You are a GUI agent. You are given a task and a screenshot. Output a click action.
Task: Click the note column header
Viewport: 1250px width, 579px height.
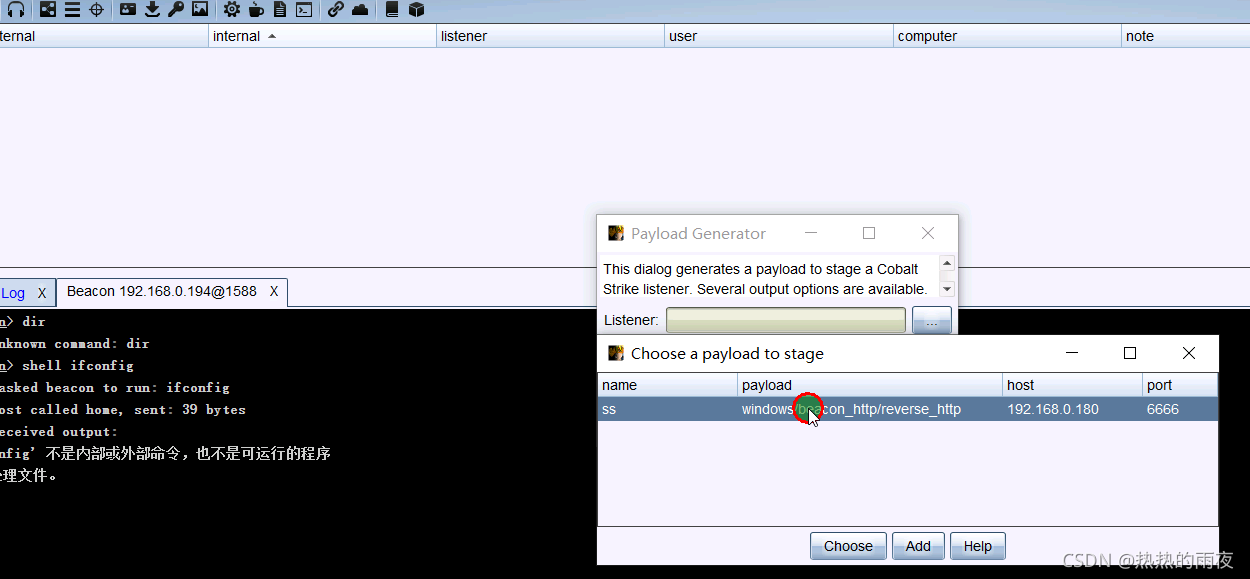[x=1185, y=36]
